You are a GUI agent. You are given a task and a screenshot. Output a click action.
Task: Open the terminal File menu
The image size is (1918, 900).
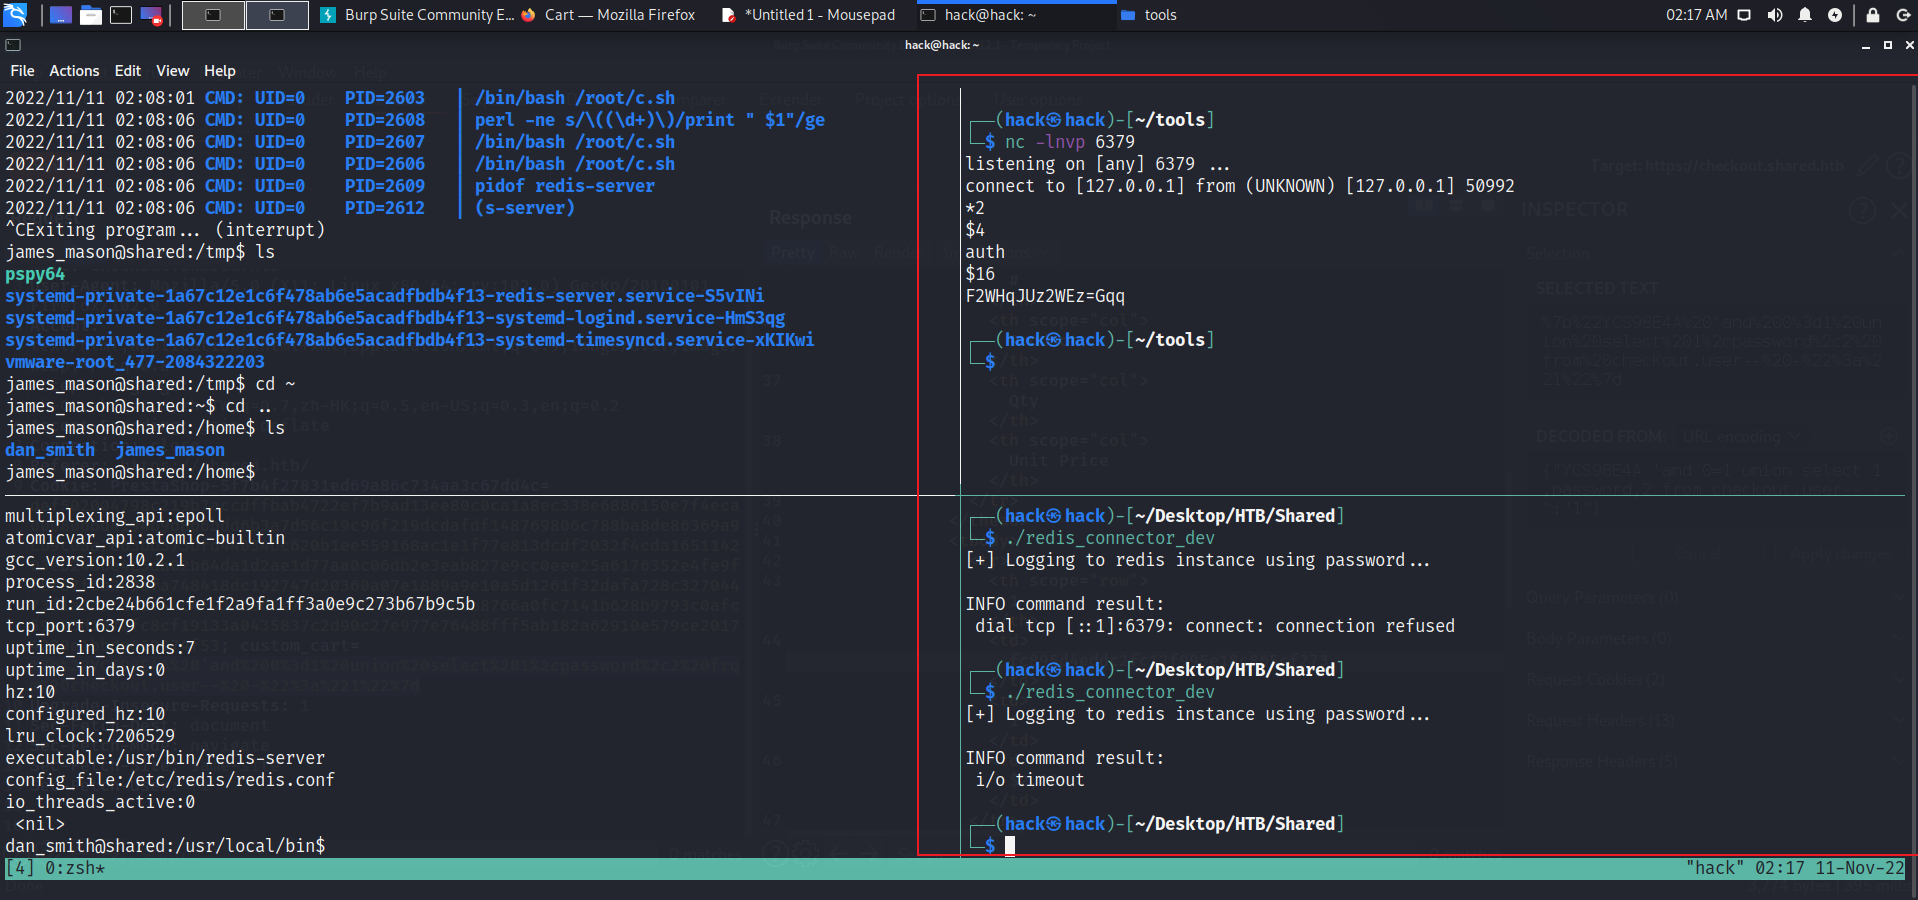coord(22,71)
